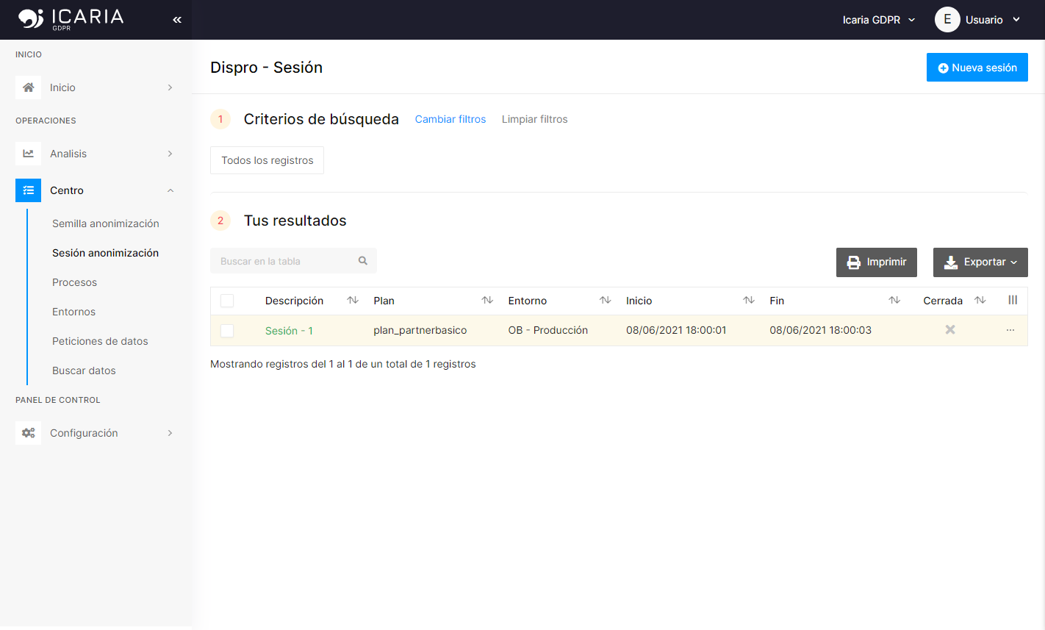Open the Exportar dropdown

(980, 262)
